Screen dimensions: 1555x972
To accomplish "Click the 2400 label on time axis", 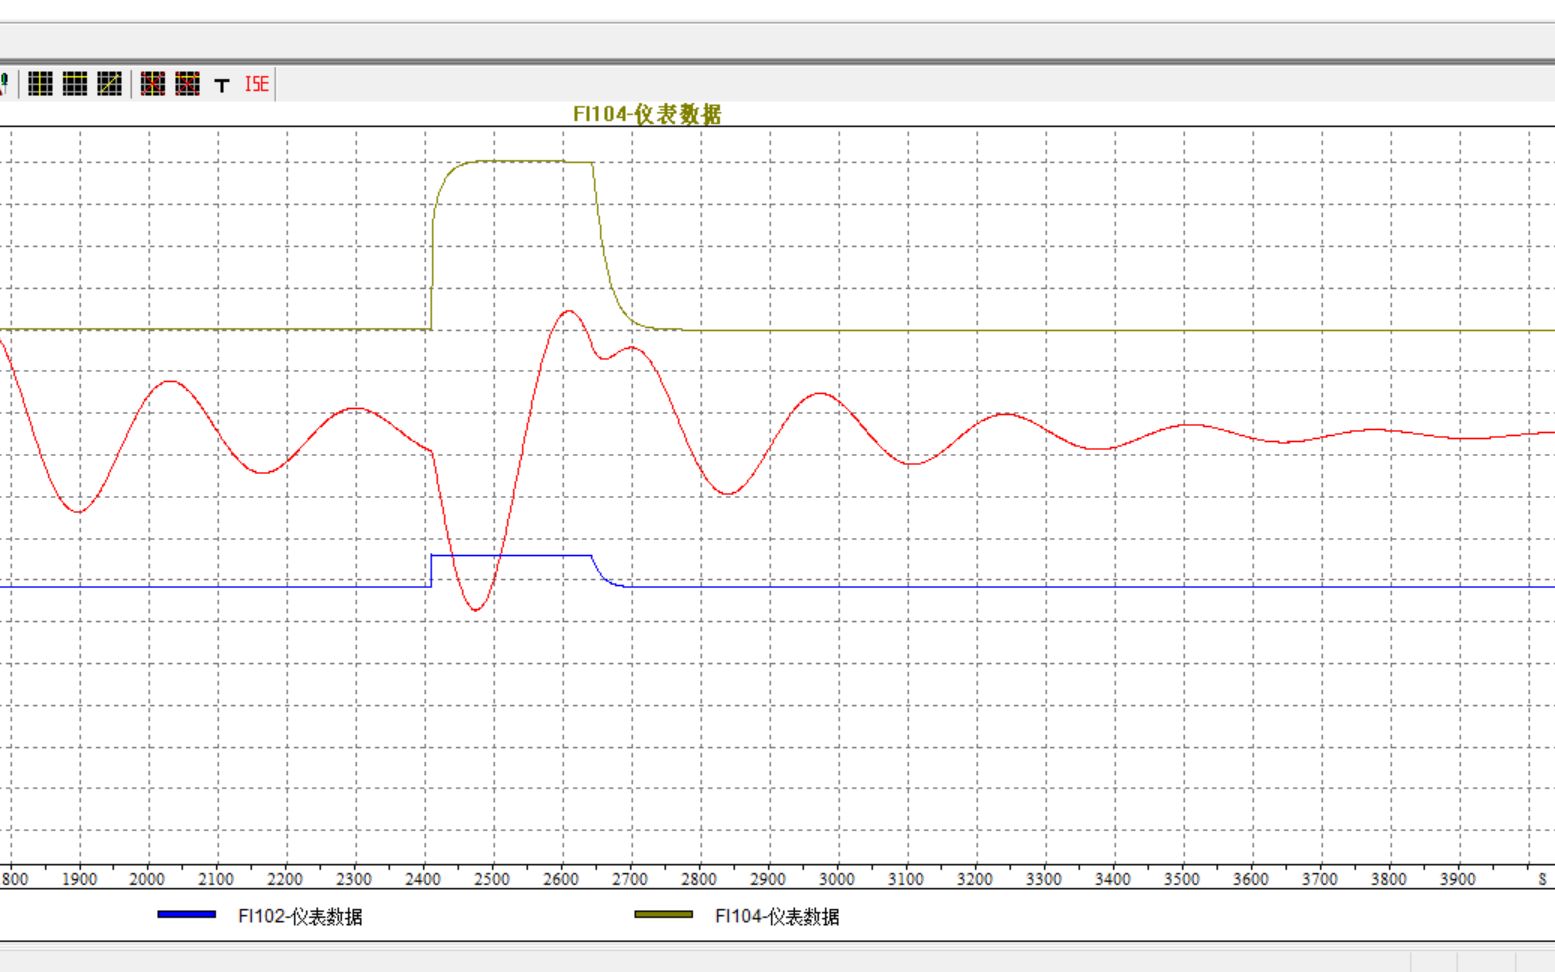I will click(x=423, y=879).
